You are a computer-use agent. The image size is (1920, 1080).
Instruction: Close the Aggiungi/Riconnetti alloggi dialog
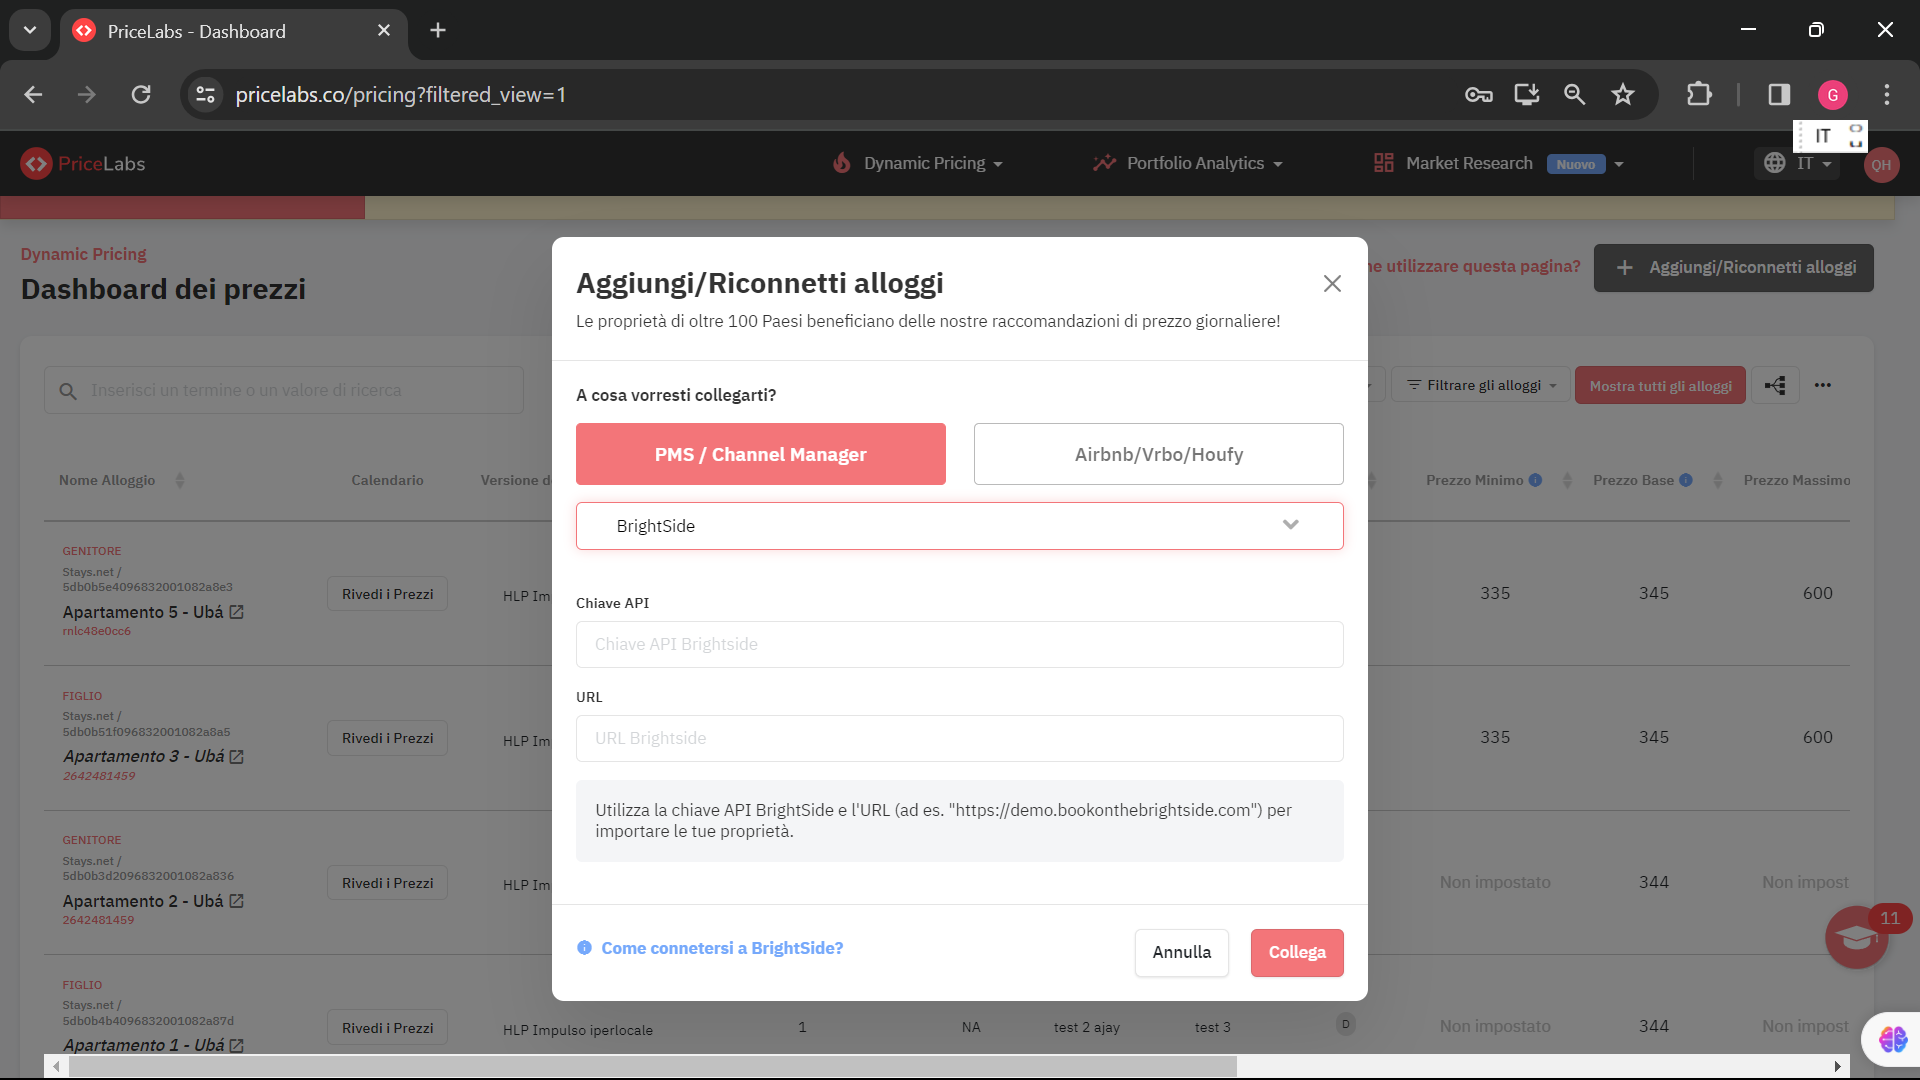tap(1332, 284)
